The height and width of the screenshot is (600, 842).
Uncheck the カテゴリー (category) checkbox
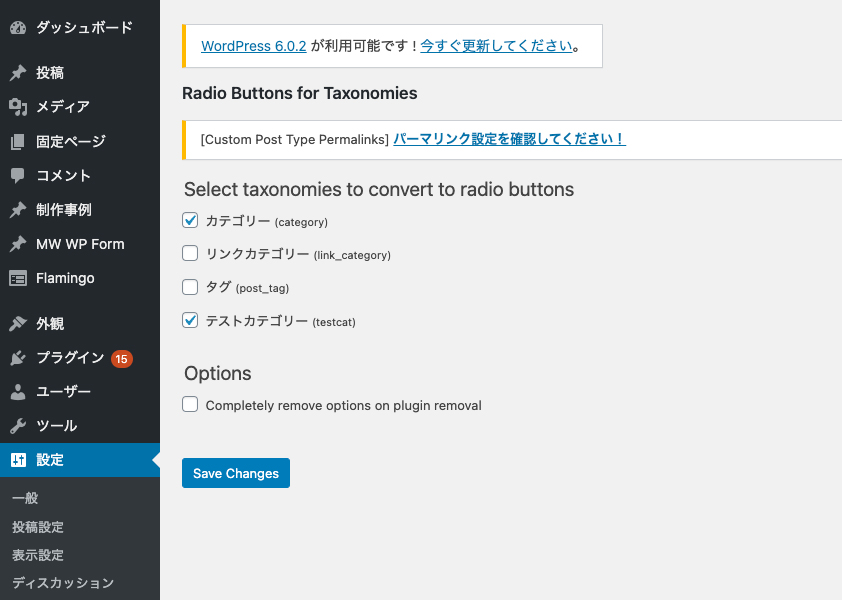point(190,220)
